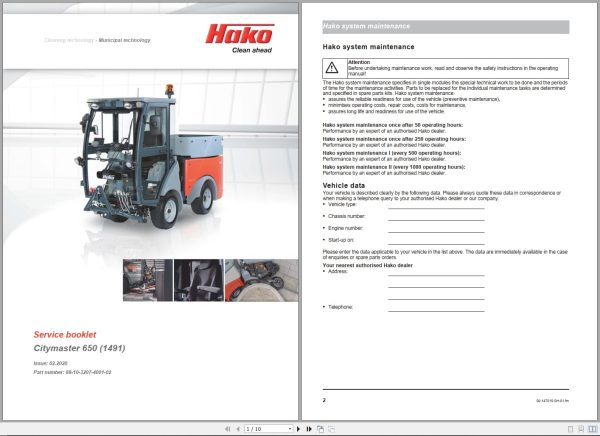
Task: Click 'Your nearest authorised Hako dealer' text
Action: coord(367,265)
